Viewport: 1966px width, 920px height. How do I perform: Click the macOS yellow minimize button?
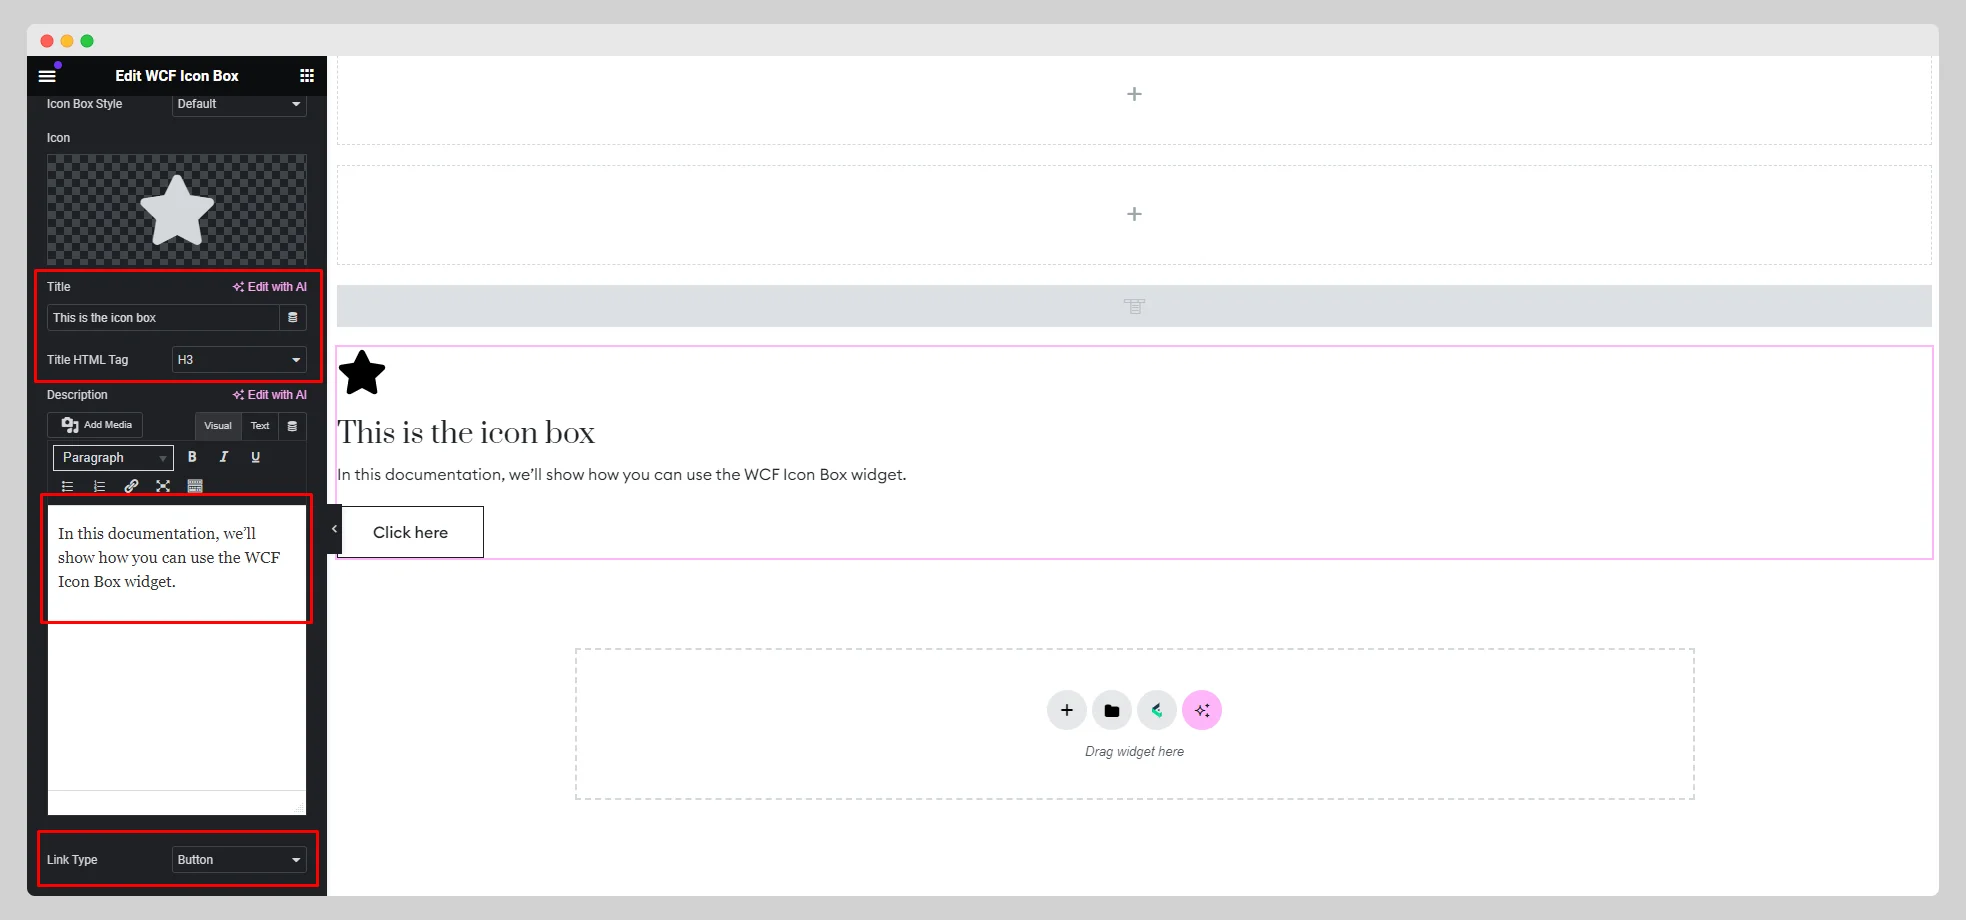(x=67, y=41)
